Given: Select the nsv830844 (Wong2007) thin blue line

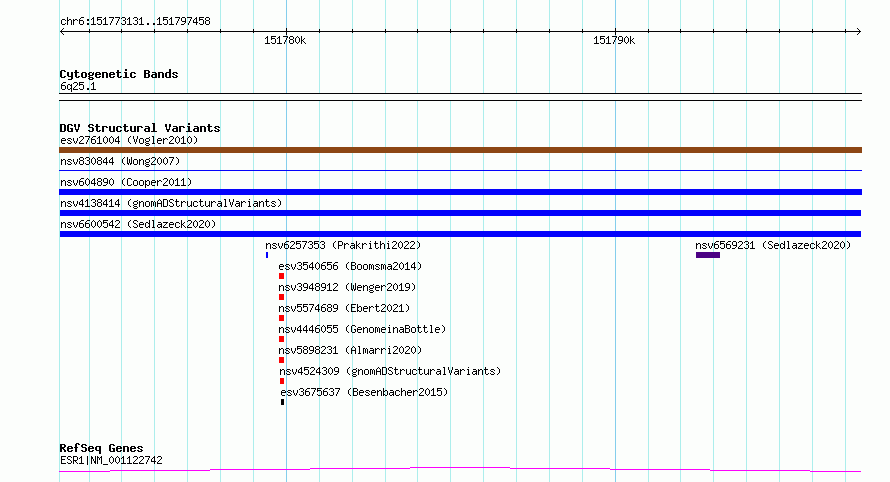Looking at the screenshot, I should [x=460, y=170].
